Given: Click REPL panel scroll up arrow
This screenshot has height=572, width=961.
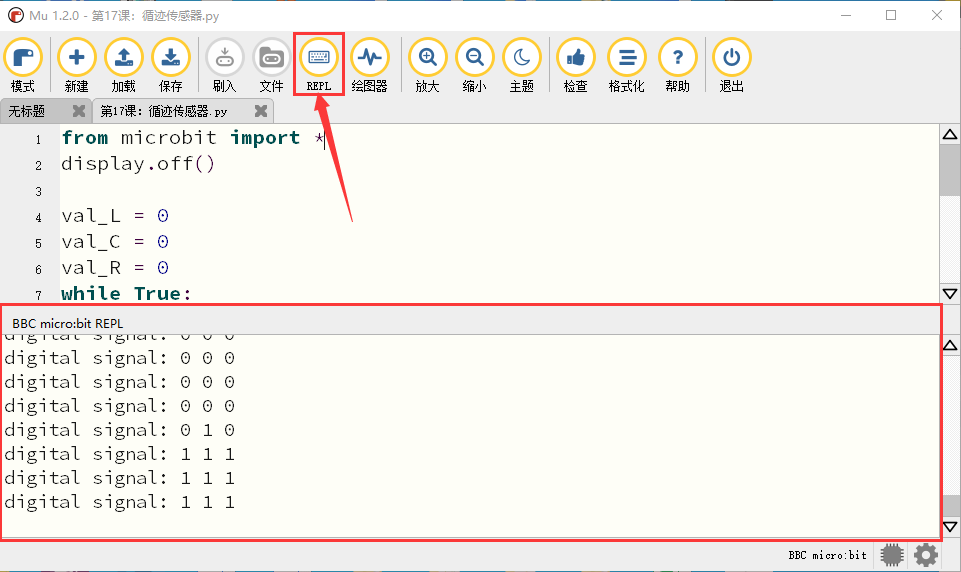Looking at the screenshot, I should click(x=950, y=345).
